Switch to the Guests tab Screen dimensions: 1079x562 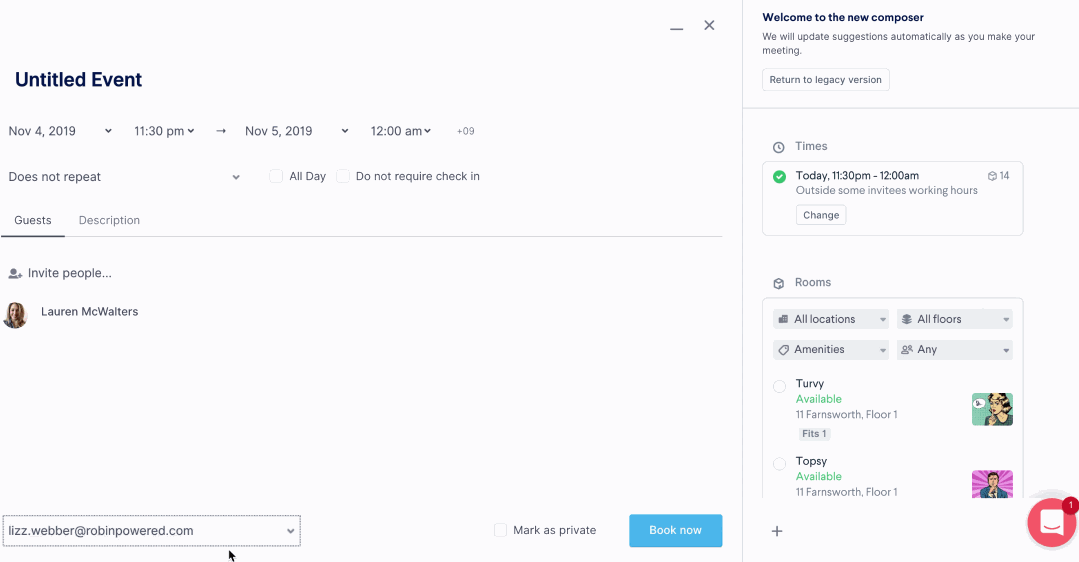click(32, 220)
